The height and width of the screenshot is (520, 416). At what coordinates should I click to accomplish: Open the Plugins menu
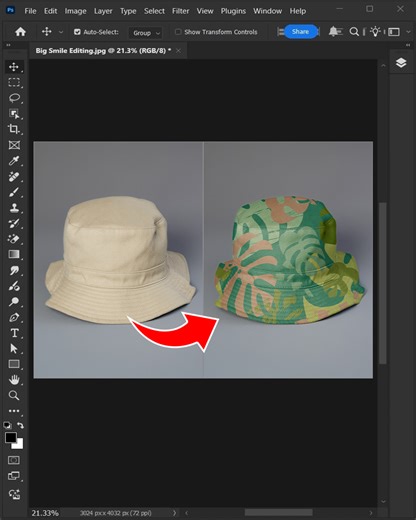point(233,11)
